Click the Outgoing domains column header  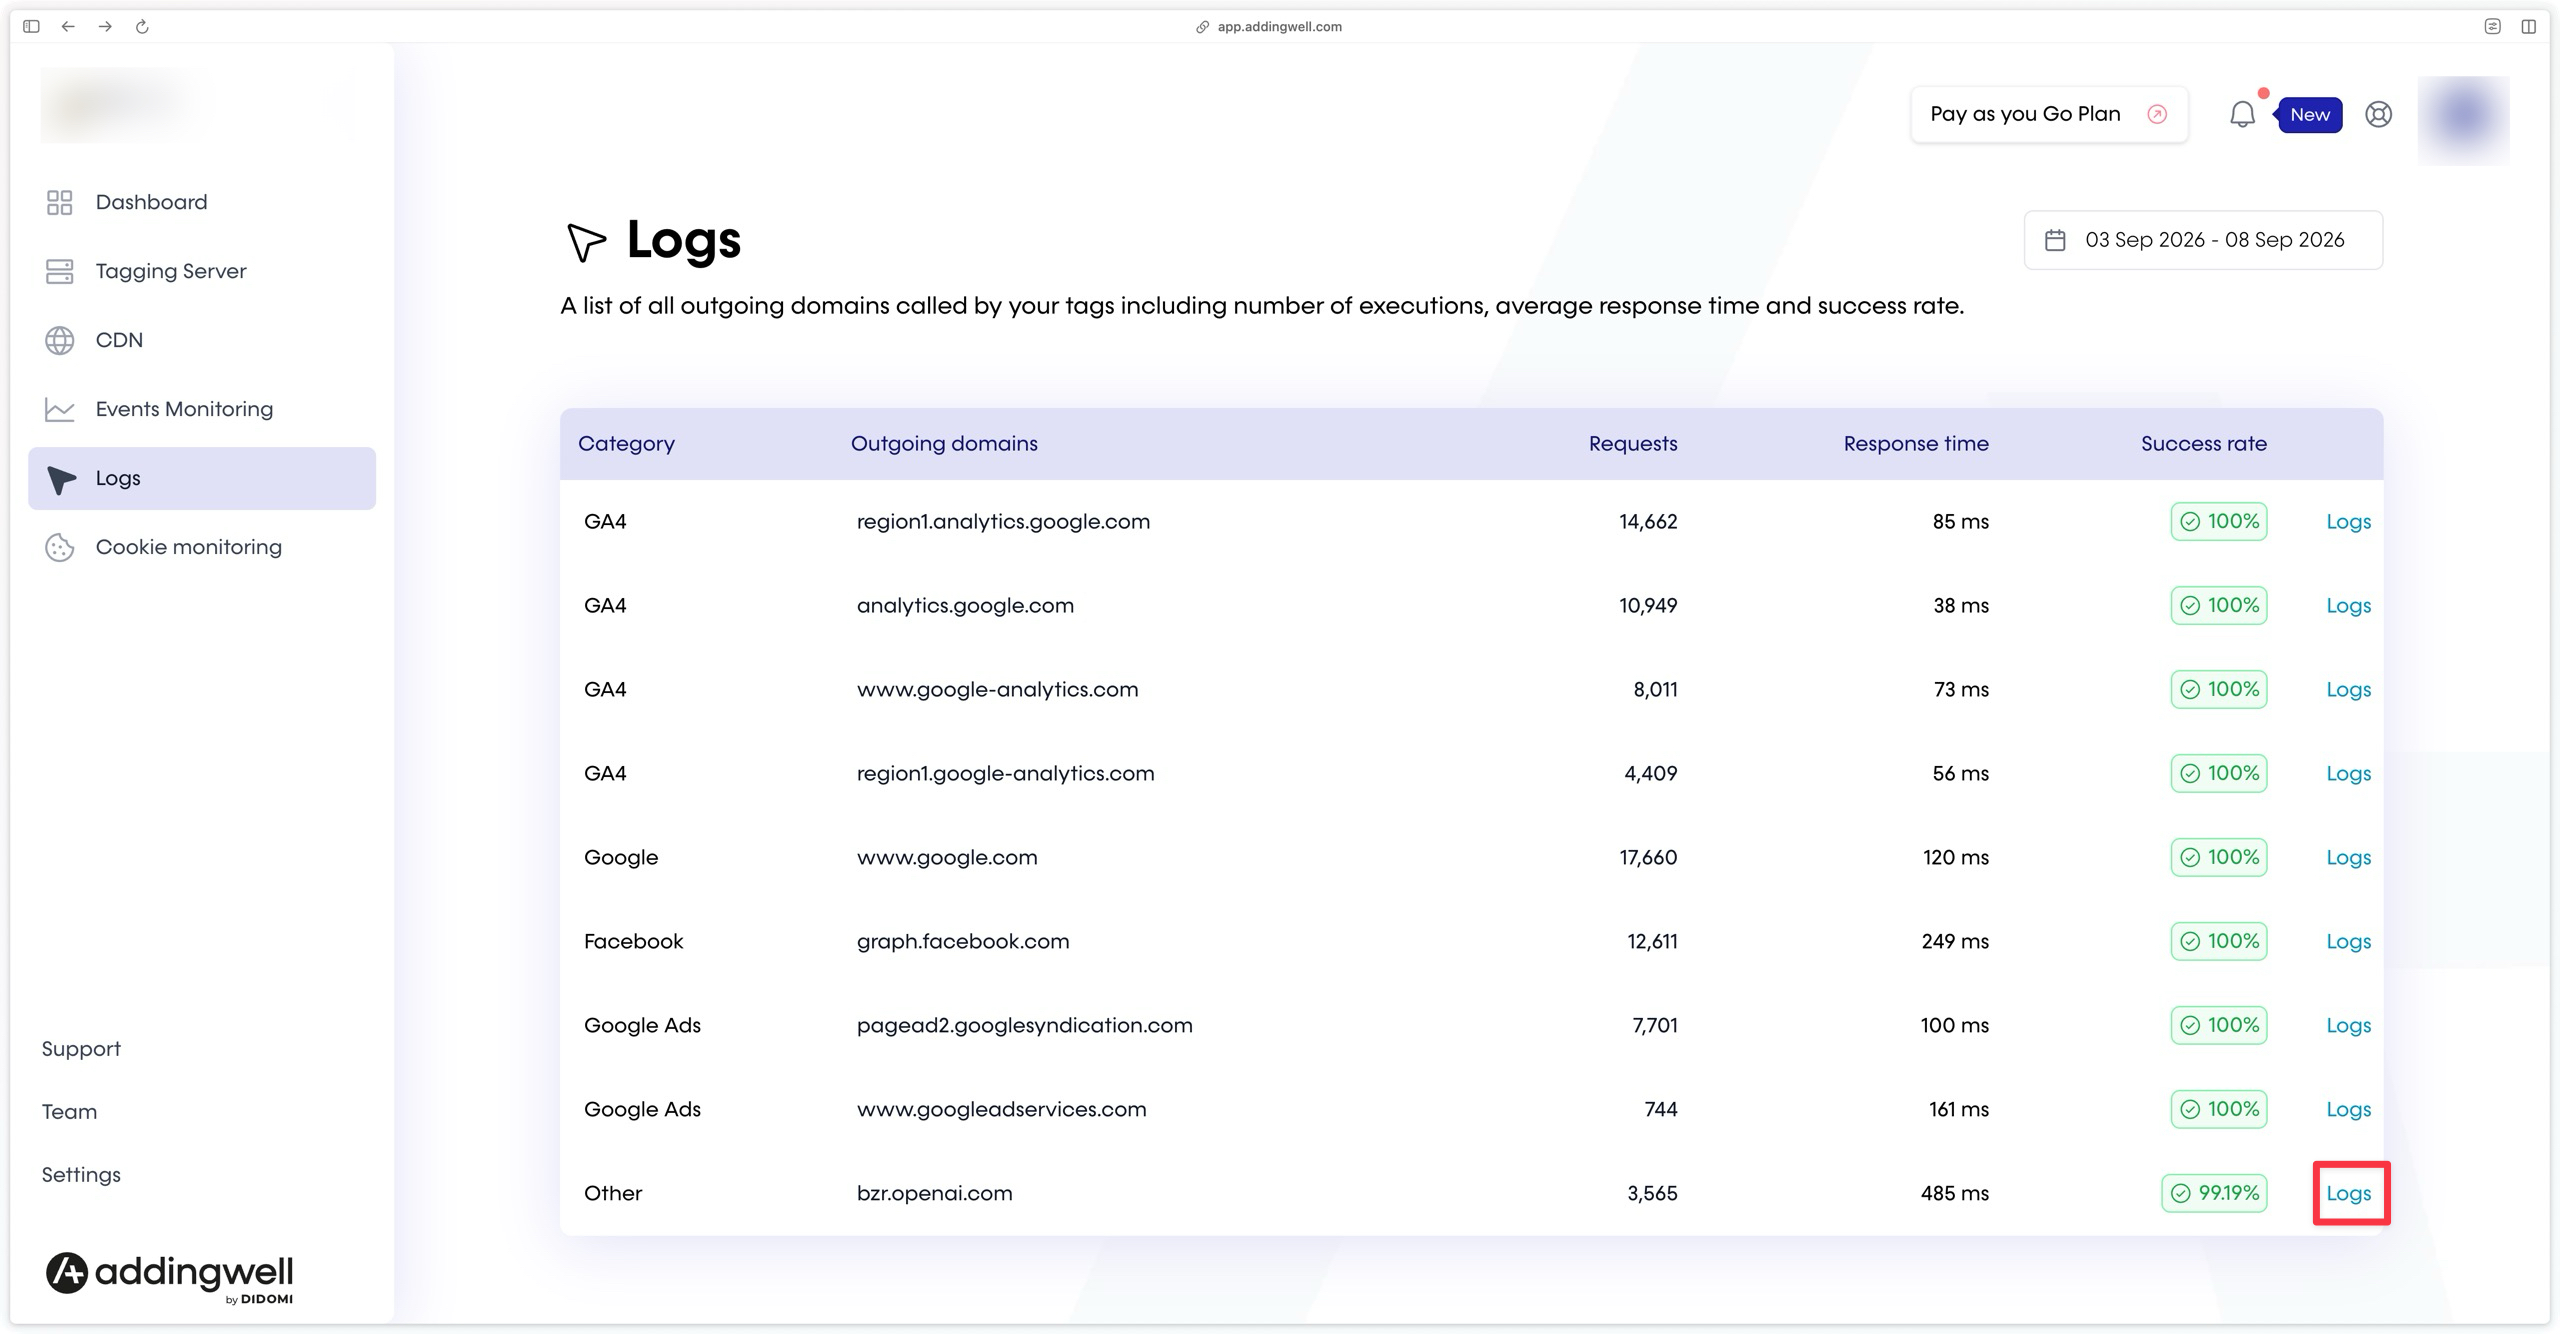click(x=944, y=444)
